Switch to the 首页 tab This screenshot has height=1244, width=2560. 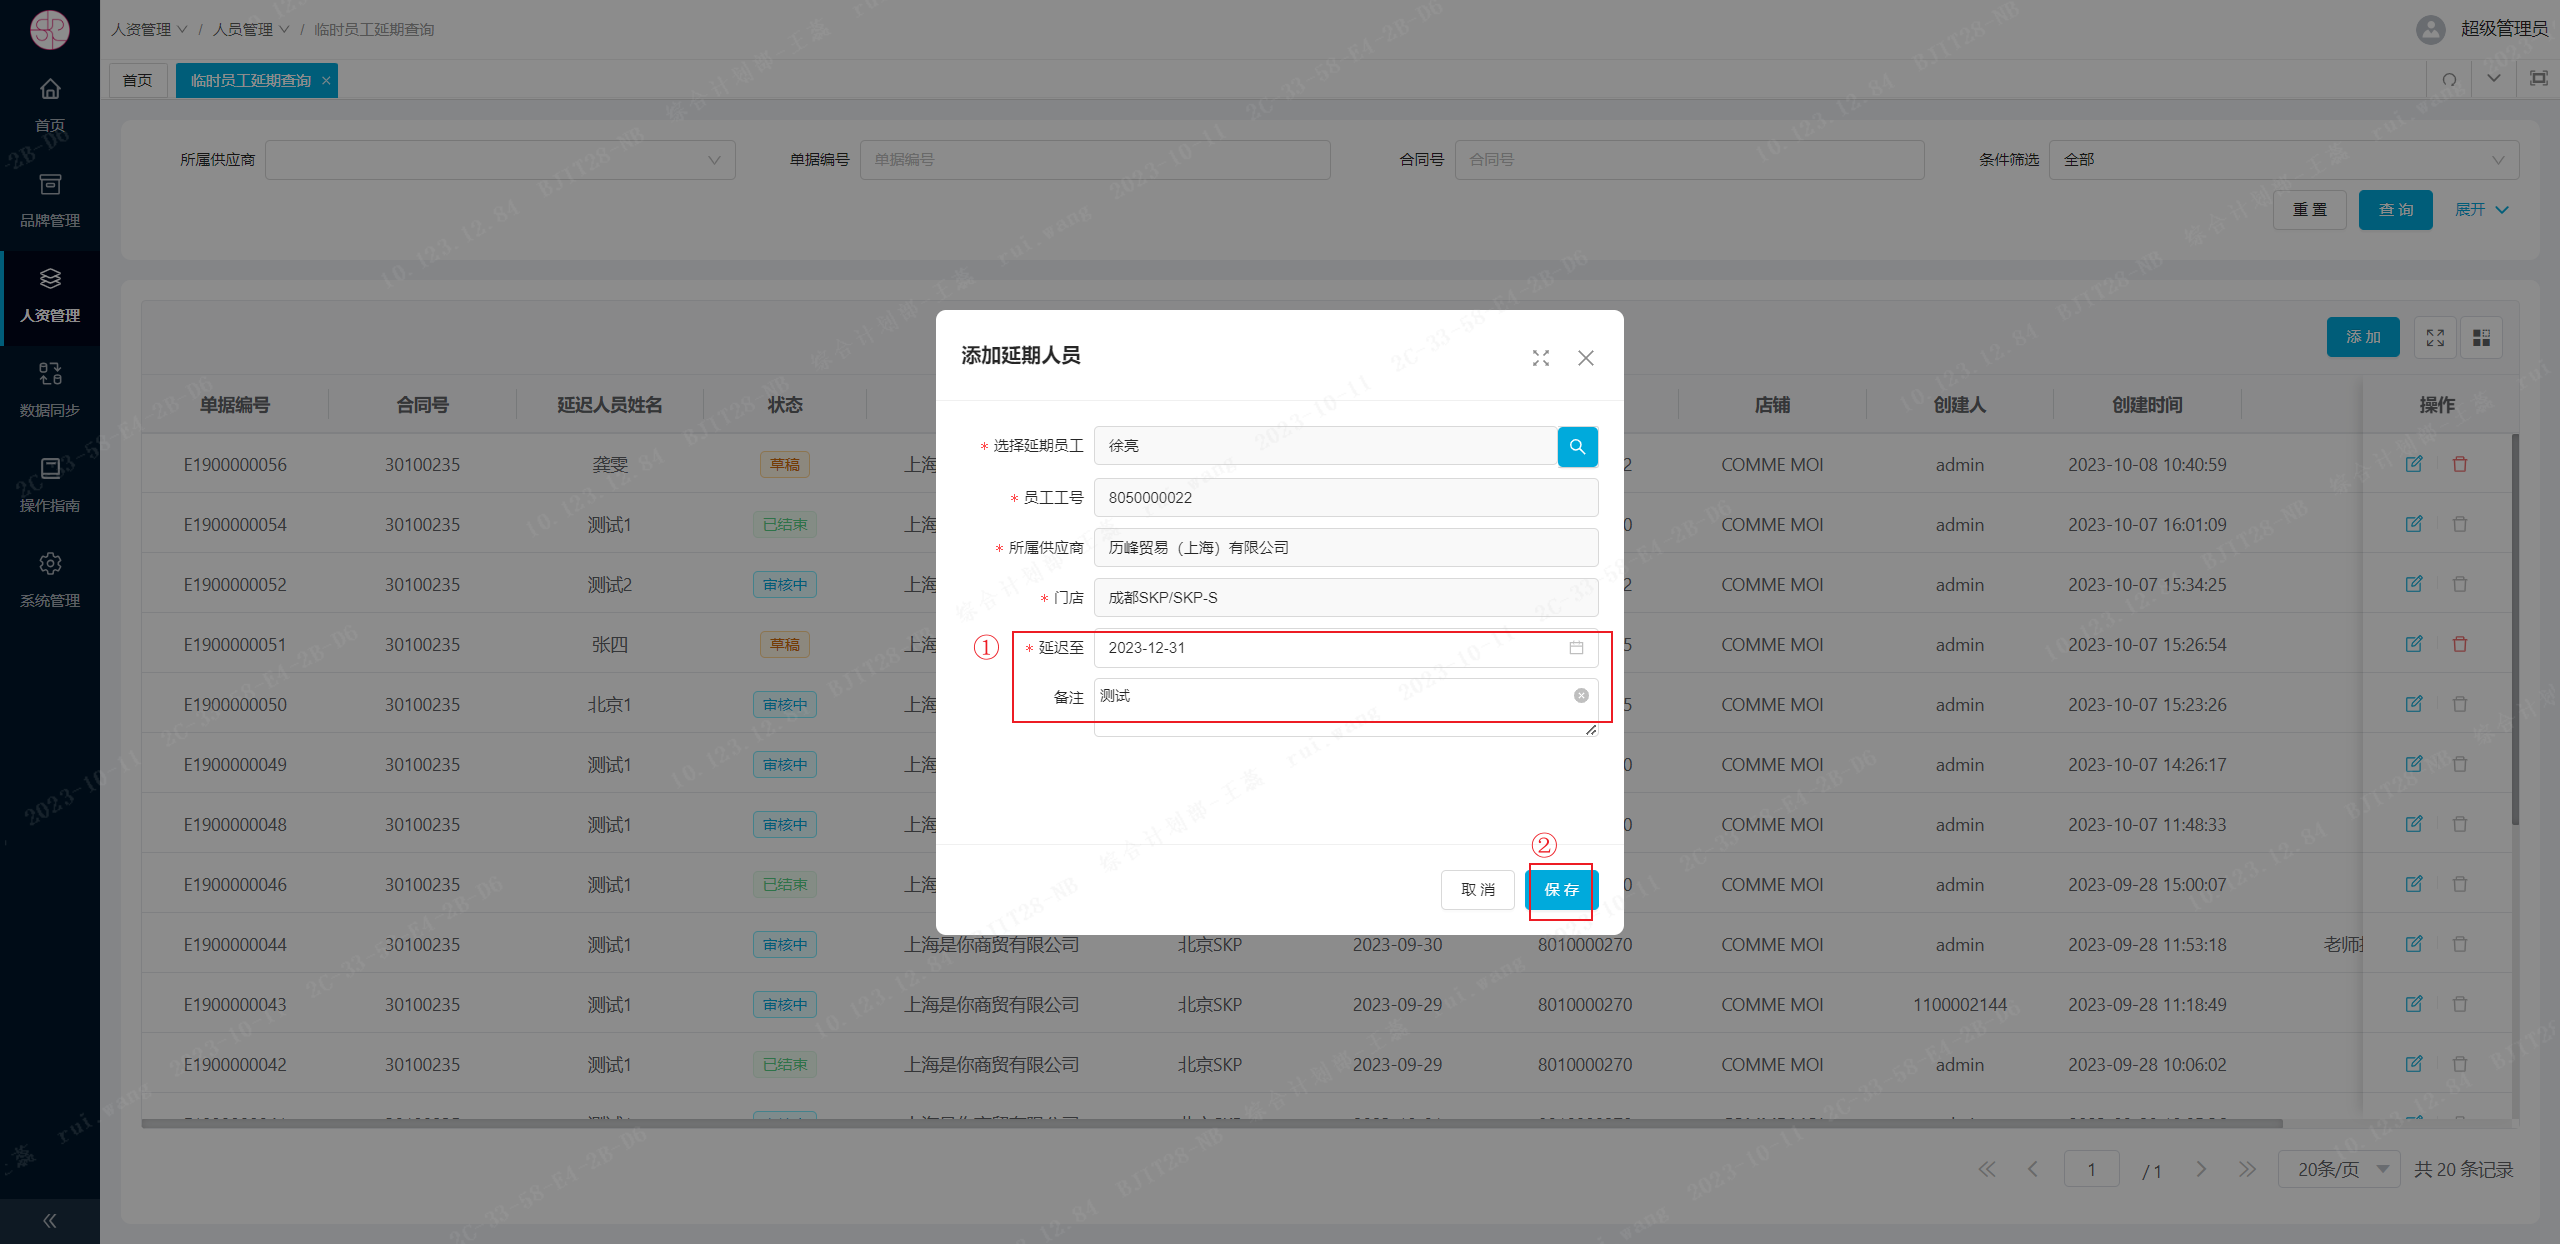[x=138, y=80]
